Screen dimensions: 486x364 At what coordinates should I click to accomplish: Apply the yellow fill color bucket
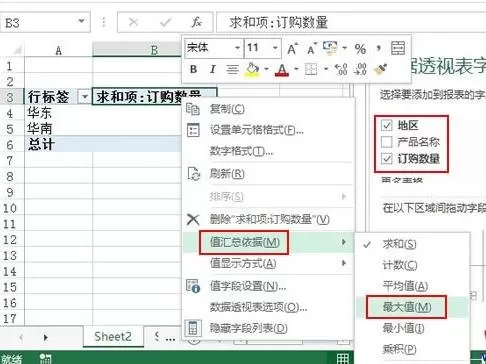(x=252, y=69)
